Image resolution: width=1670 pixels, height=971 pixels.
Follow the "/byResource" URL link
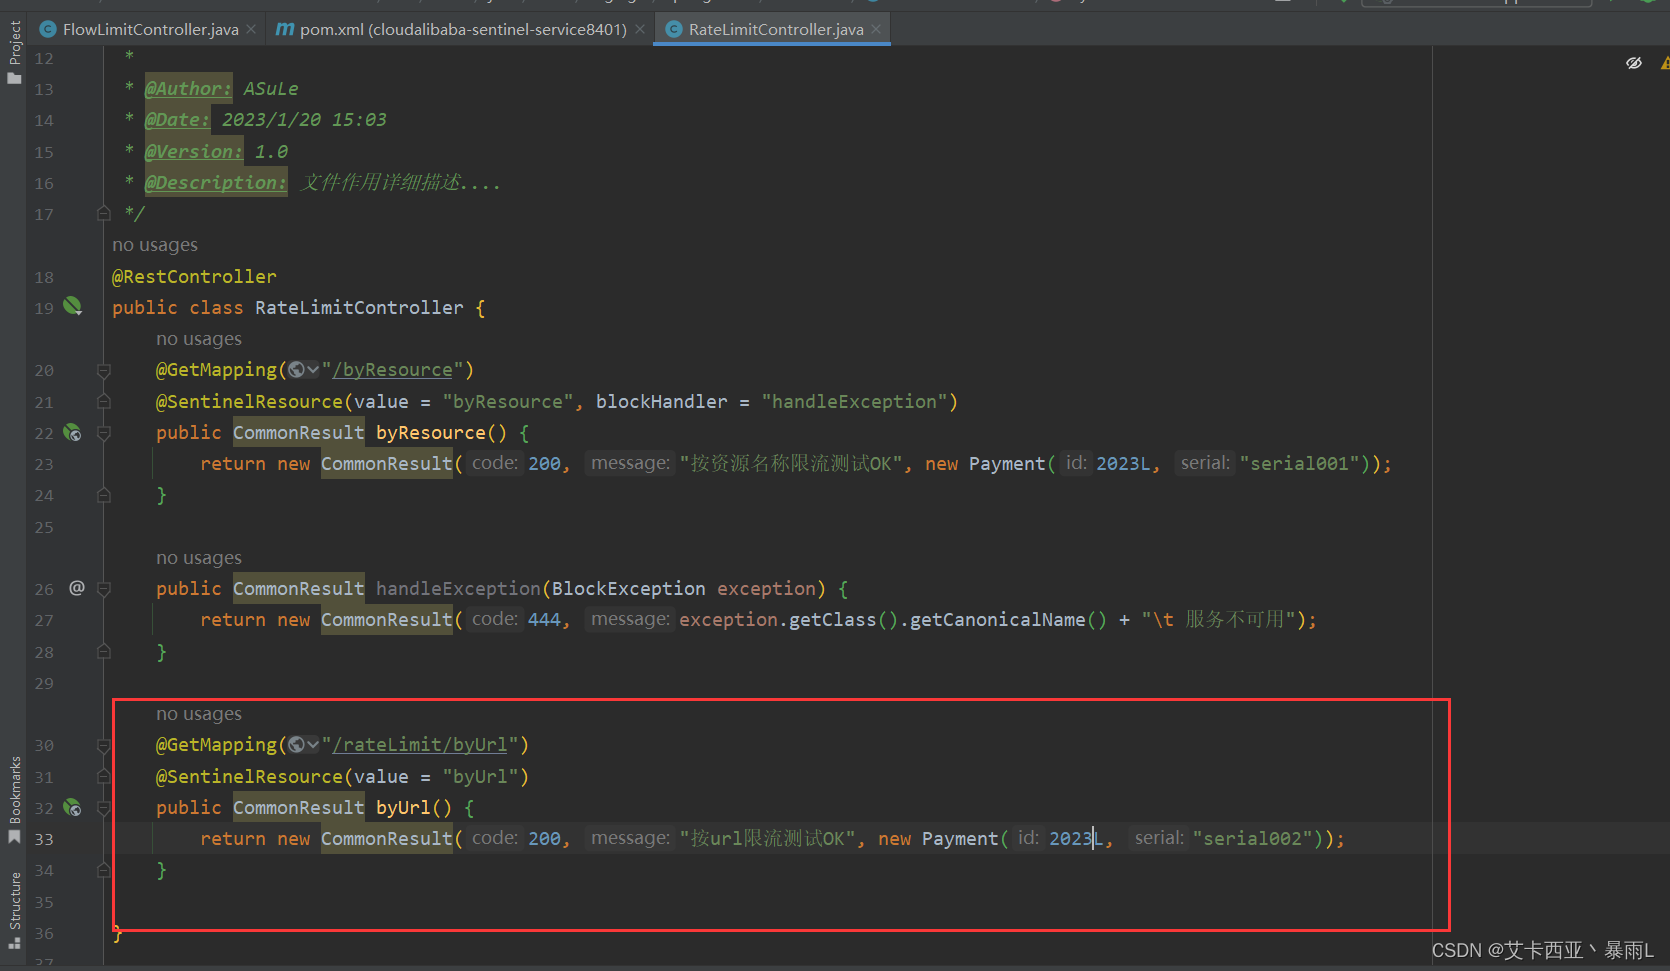393,370
